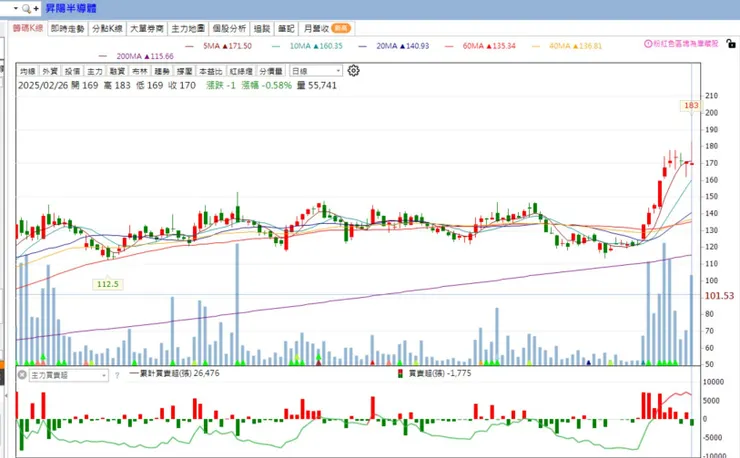Open the 主力地圖 tab
This screenshot has height=458, width=740.
188,29
